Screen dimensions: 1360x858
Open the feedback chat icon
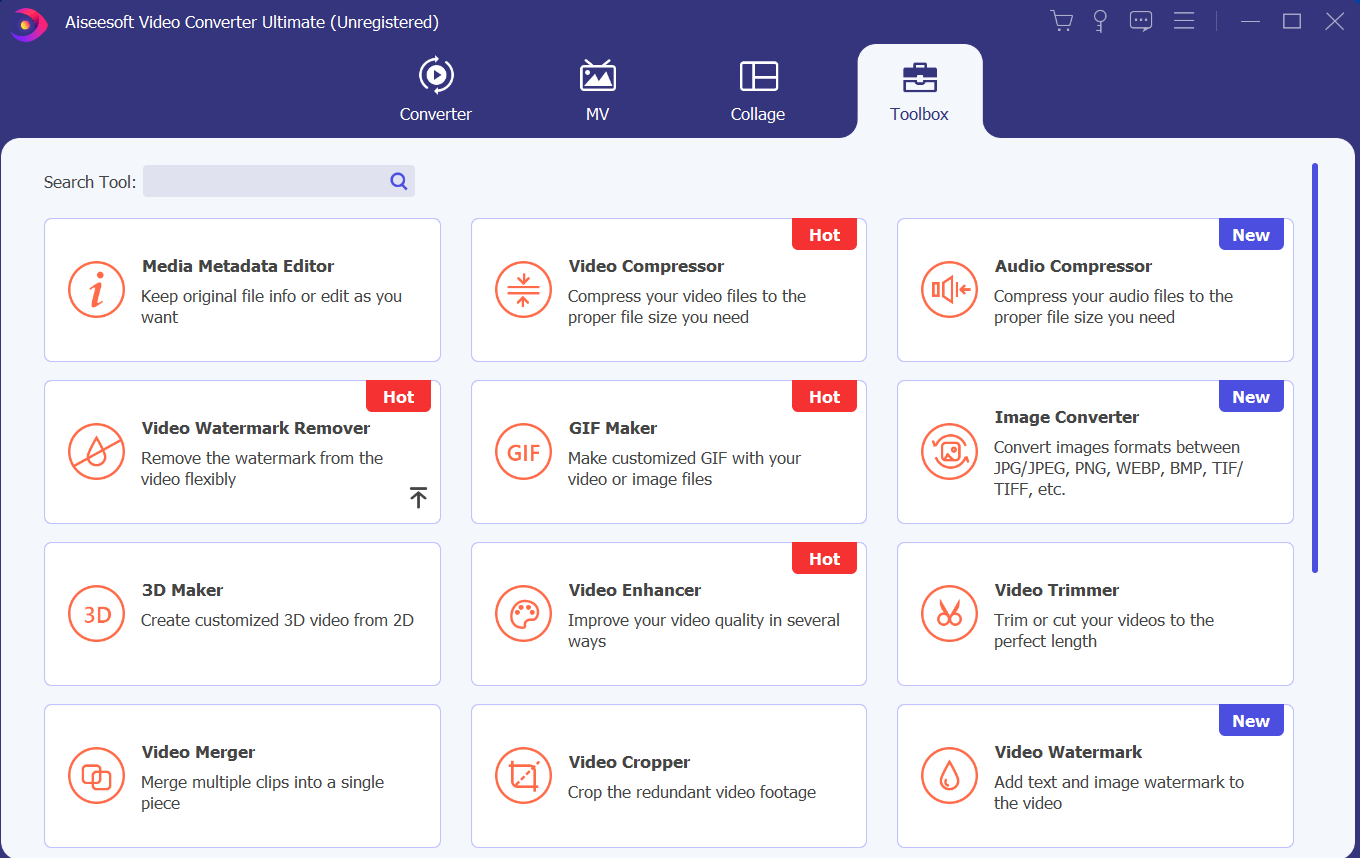point(1141,21)
